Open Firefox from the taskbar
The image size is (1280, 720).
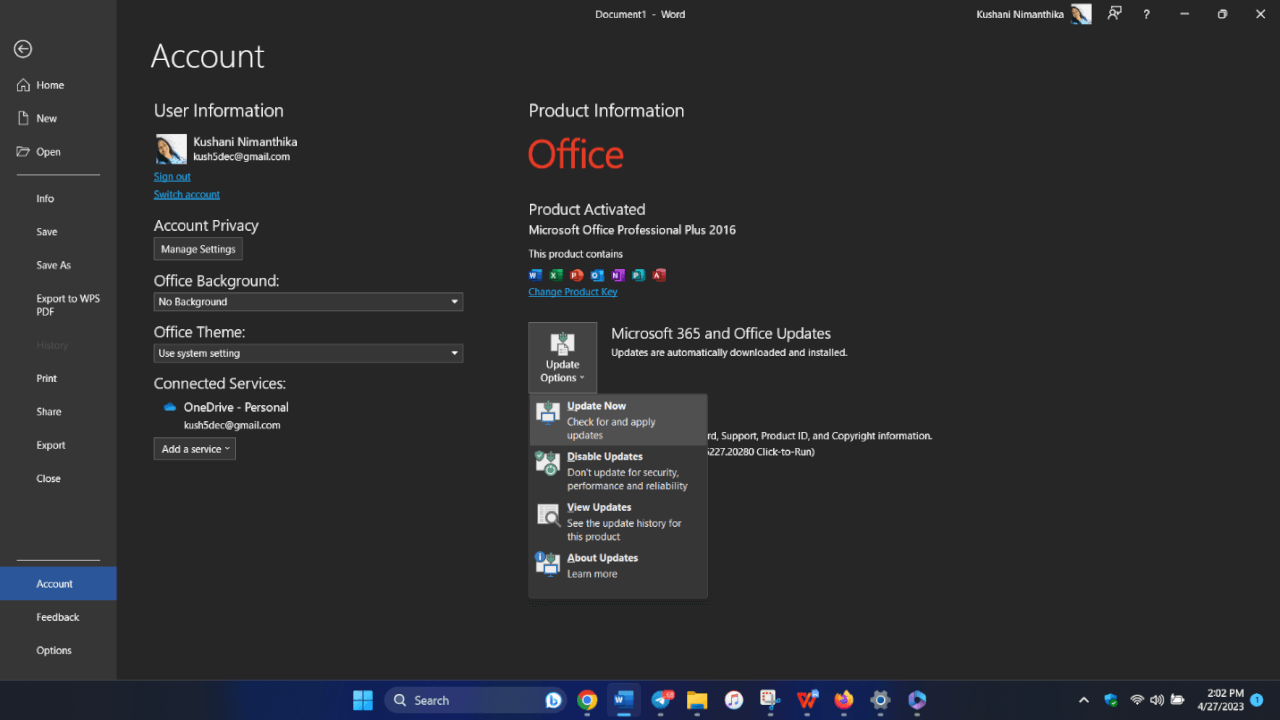(843, 700)
